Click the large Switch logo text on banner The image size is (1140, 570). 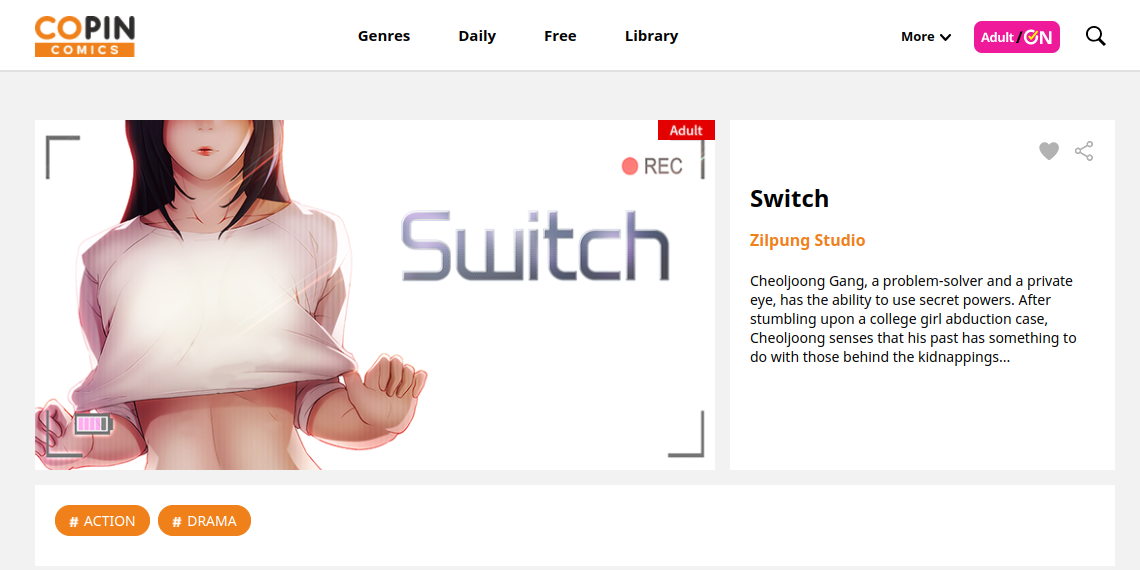point(535,244)
